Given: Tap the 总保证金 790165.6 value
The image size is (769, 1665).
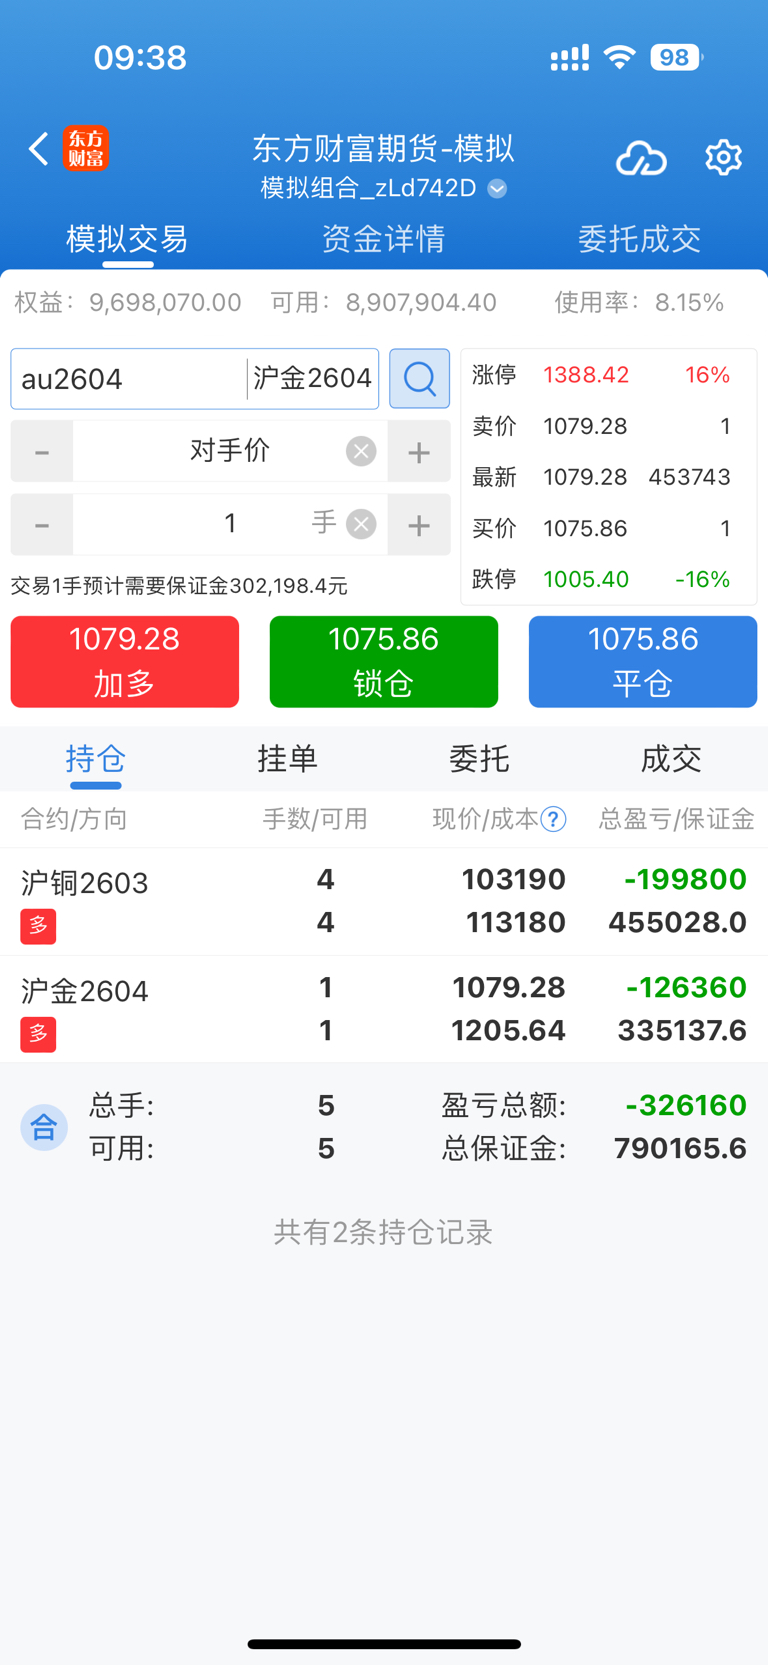Looking at the screenshot, I should tap(681, 1149).
